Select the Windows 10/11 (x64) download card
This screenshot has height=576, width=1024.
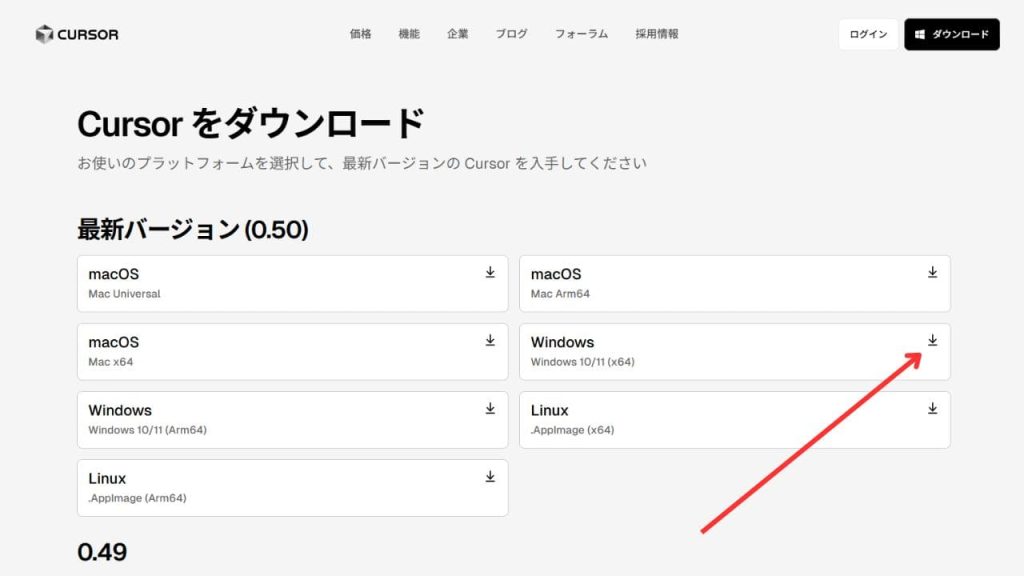click(x=735, y=351)
